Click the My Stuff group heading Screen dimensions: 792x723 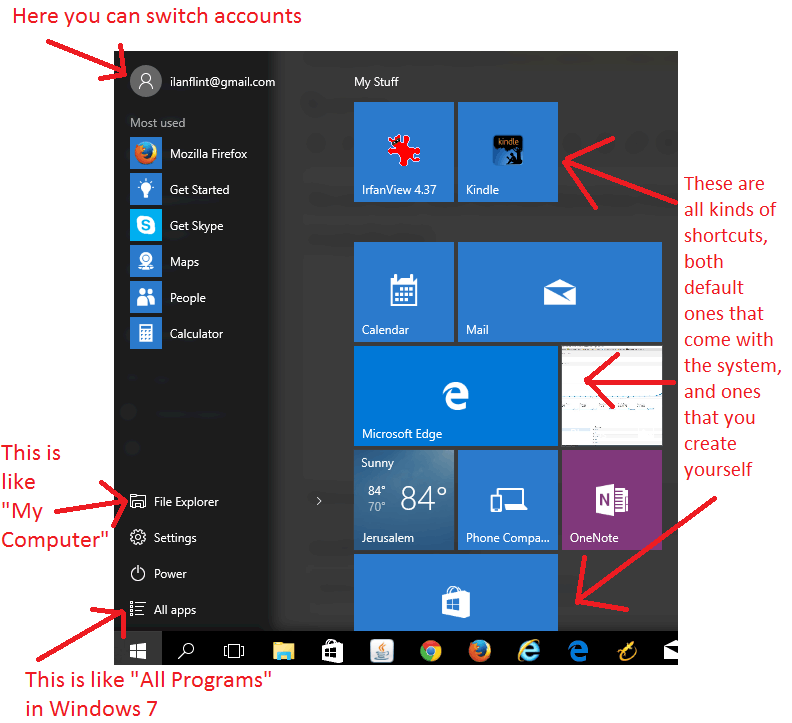tap(376, 82)
